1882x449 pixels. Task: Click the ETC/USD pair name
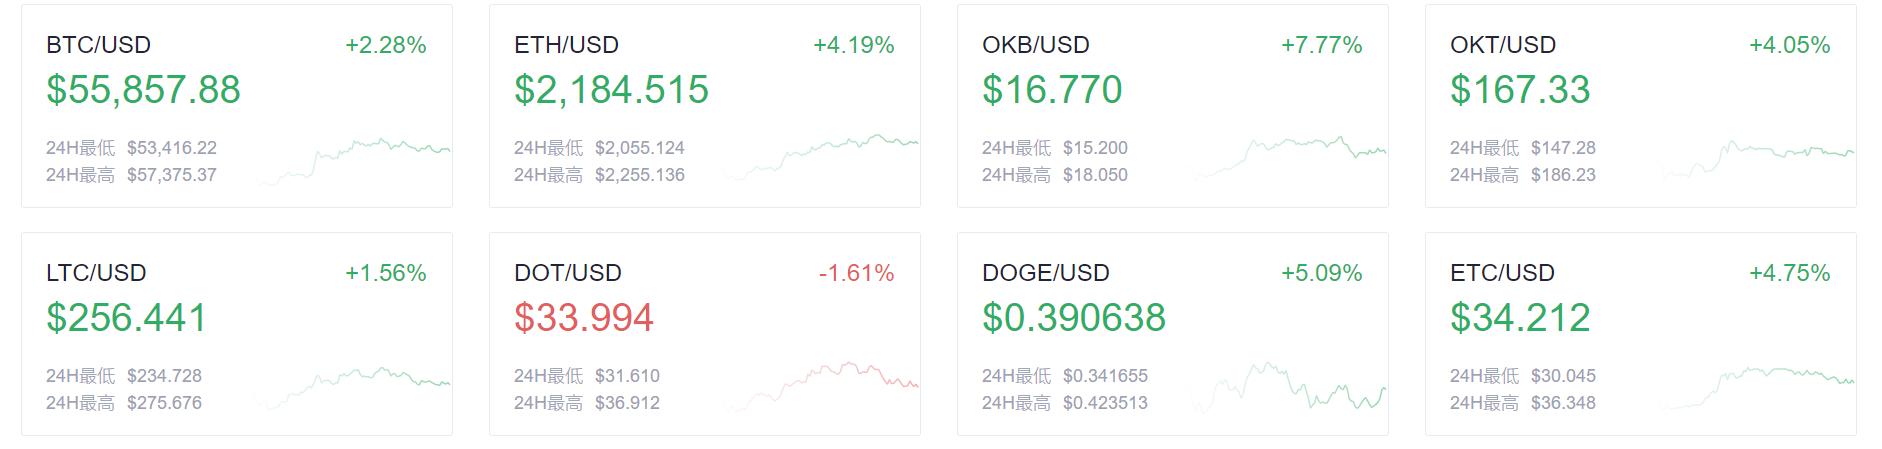tap(1502, 273)
